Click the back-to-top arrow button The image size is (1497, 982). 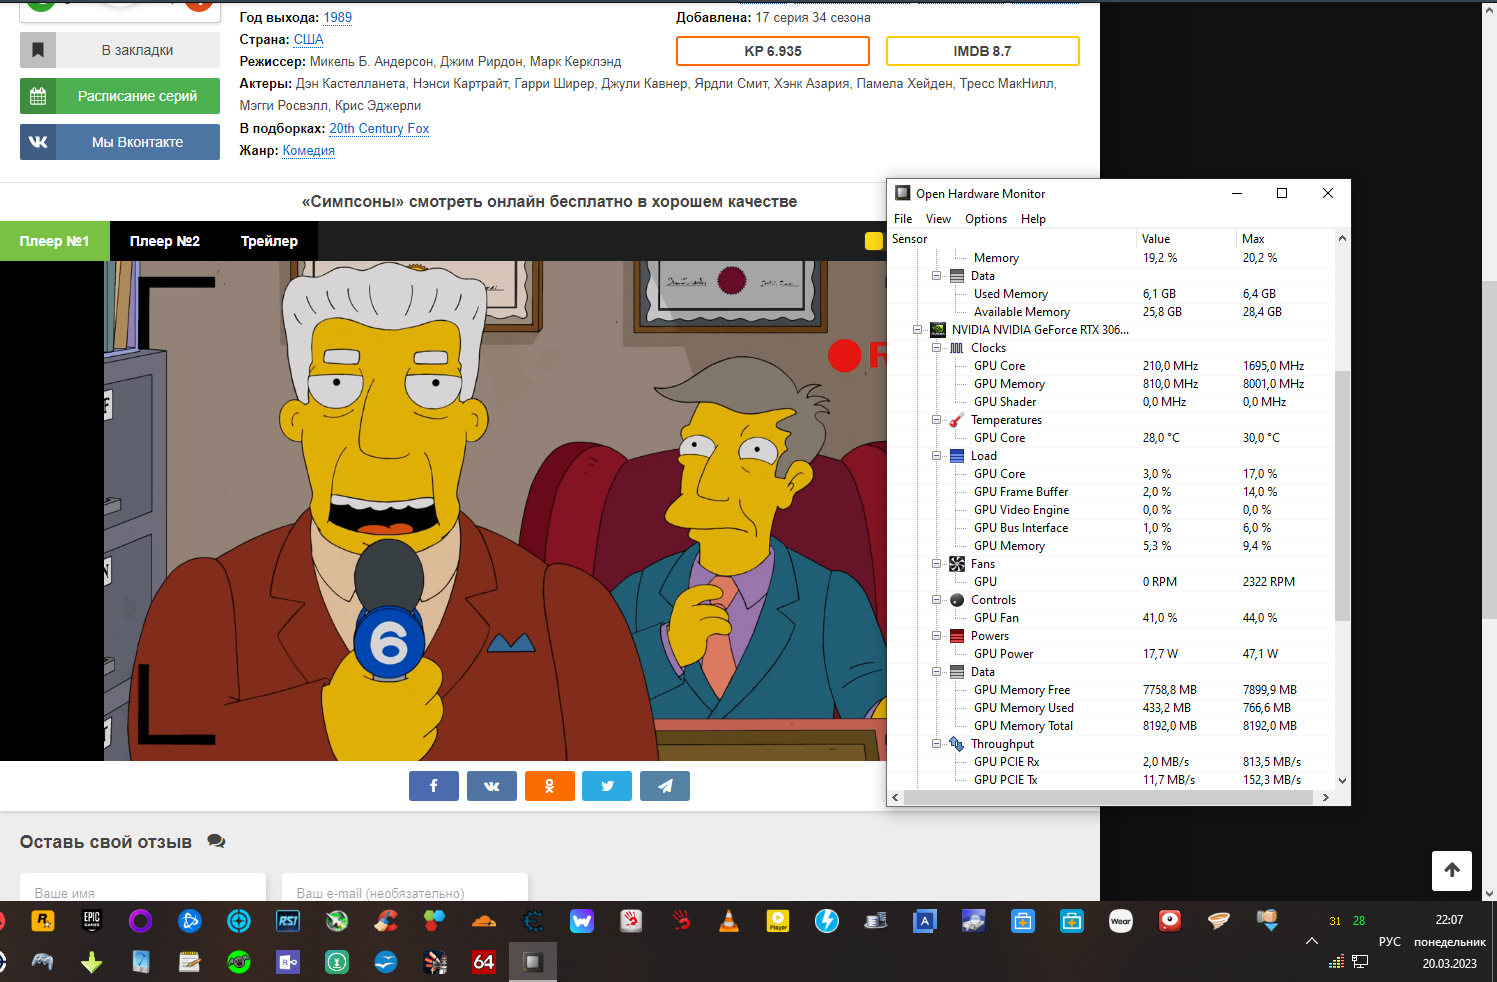[1452, 871]
